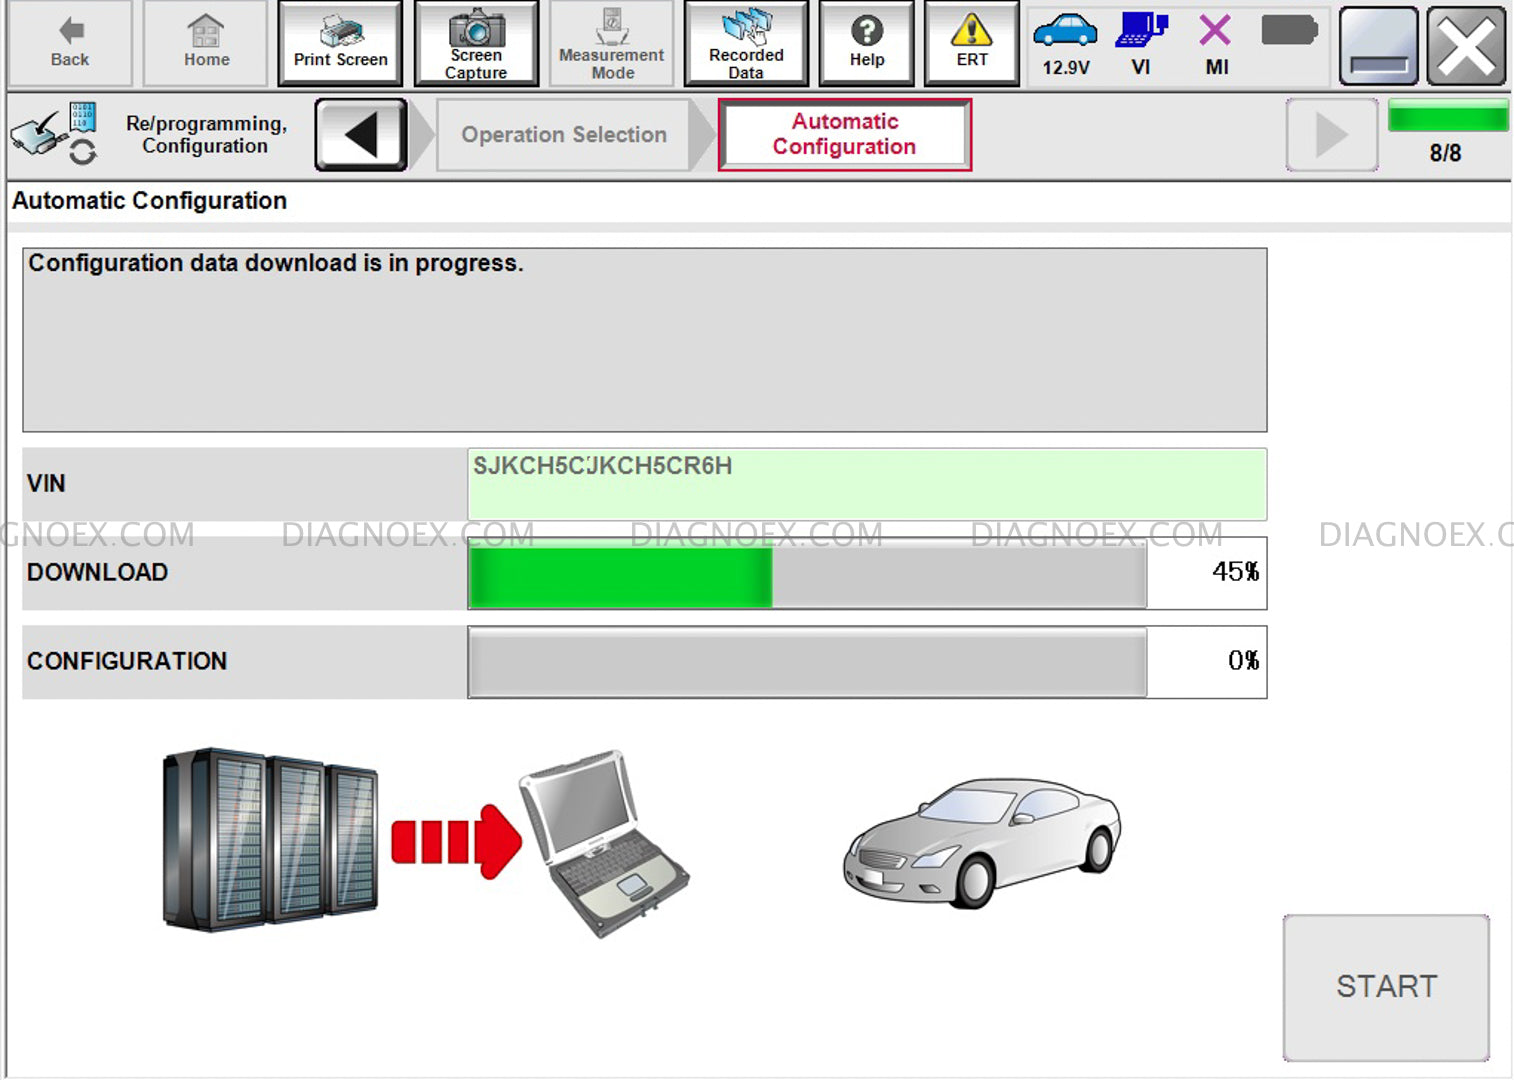Open the VI status indicator
This screenshot has width=1514, height=1080.
pyautogui.click(x=1140, y=43)
